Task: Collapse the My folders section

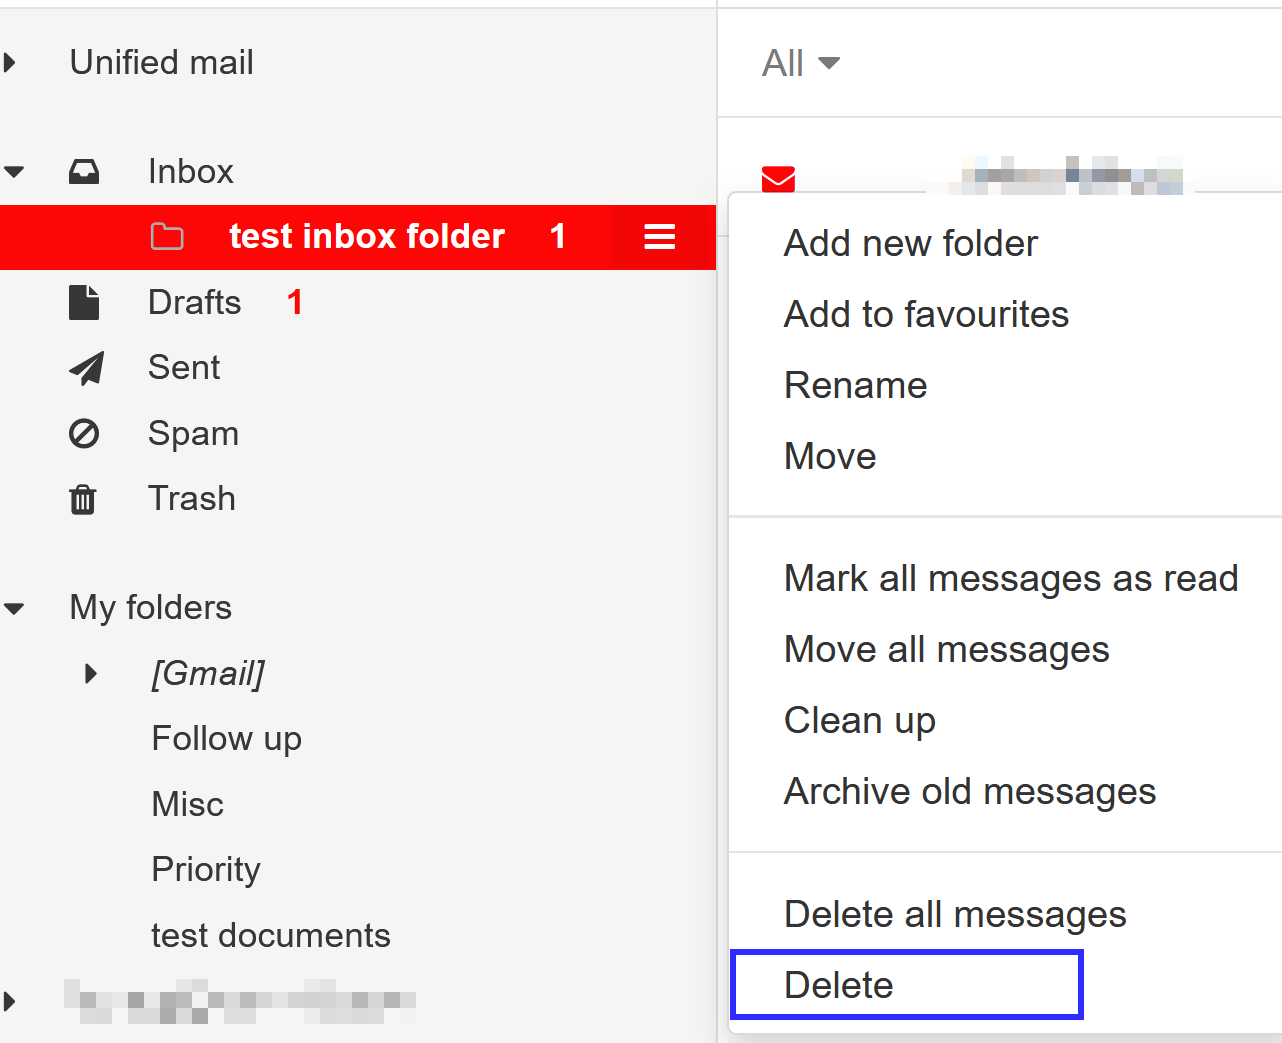Action: [14, 608]
